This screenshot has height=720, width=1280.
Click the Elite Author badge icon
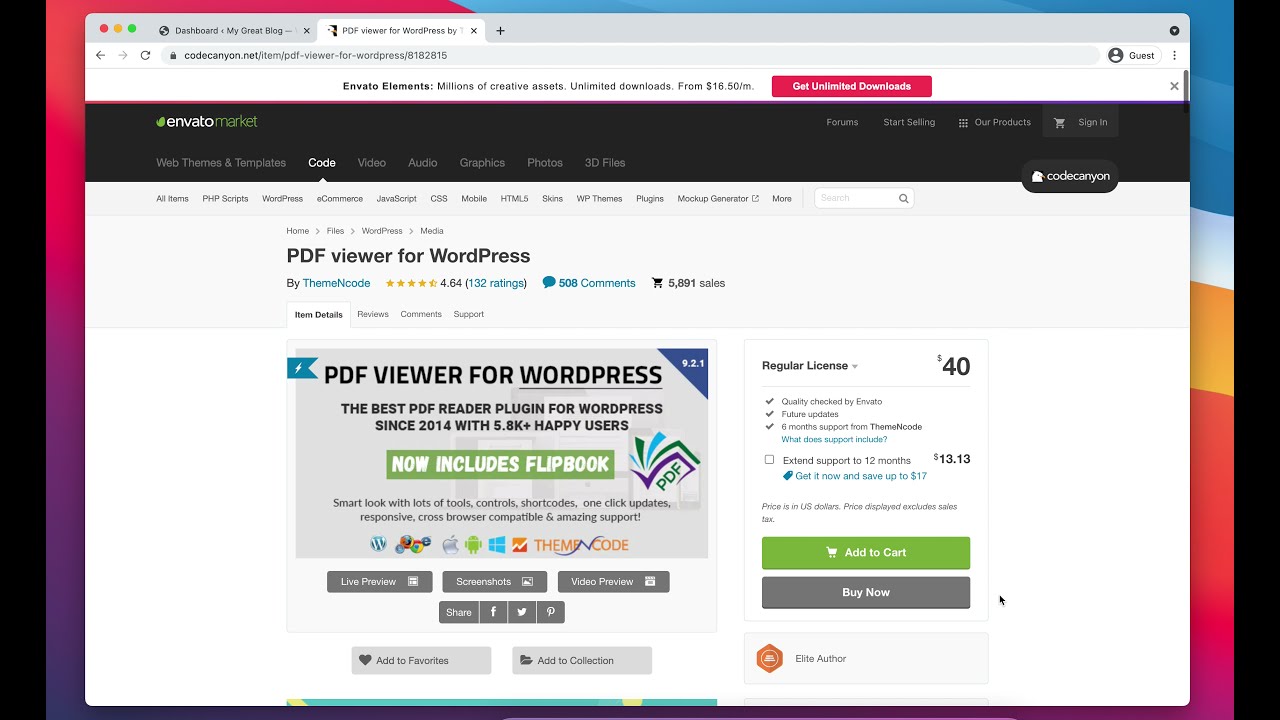(769, 658)
